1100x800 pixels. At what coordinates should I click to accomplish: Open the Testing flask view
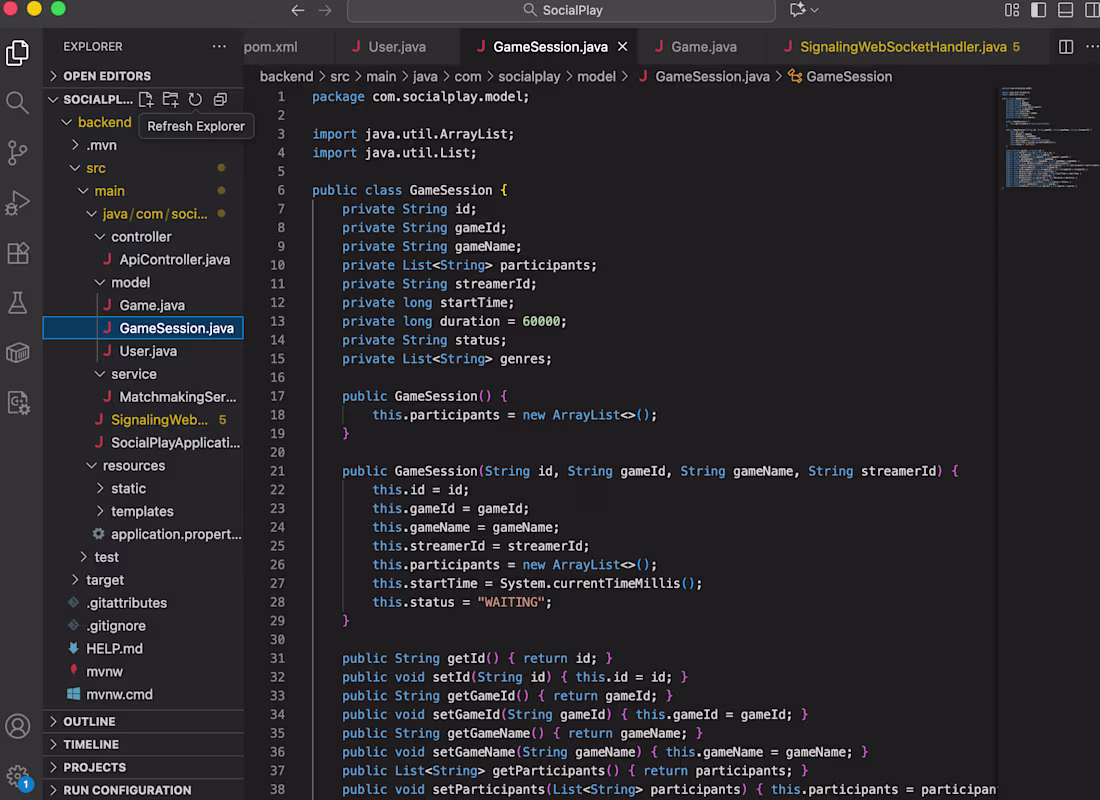pos(18,302)
